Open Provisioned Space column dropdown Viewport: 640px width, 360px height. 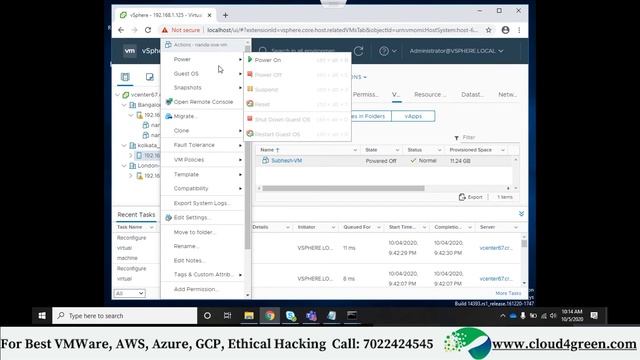point(503,150)
